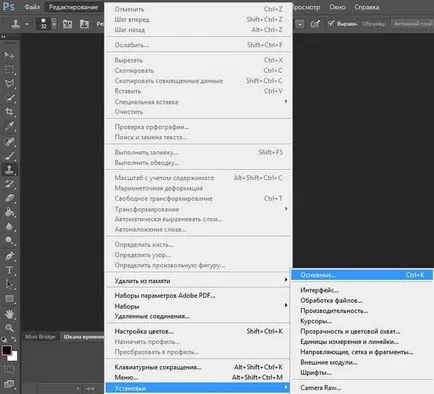
Task: Choose Основные… preferences
Action: [362, 275]
